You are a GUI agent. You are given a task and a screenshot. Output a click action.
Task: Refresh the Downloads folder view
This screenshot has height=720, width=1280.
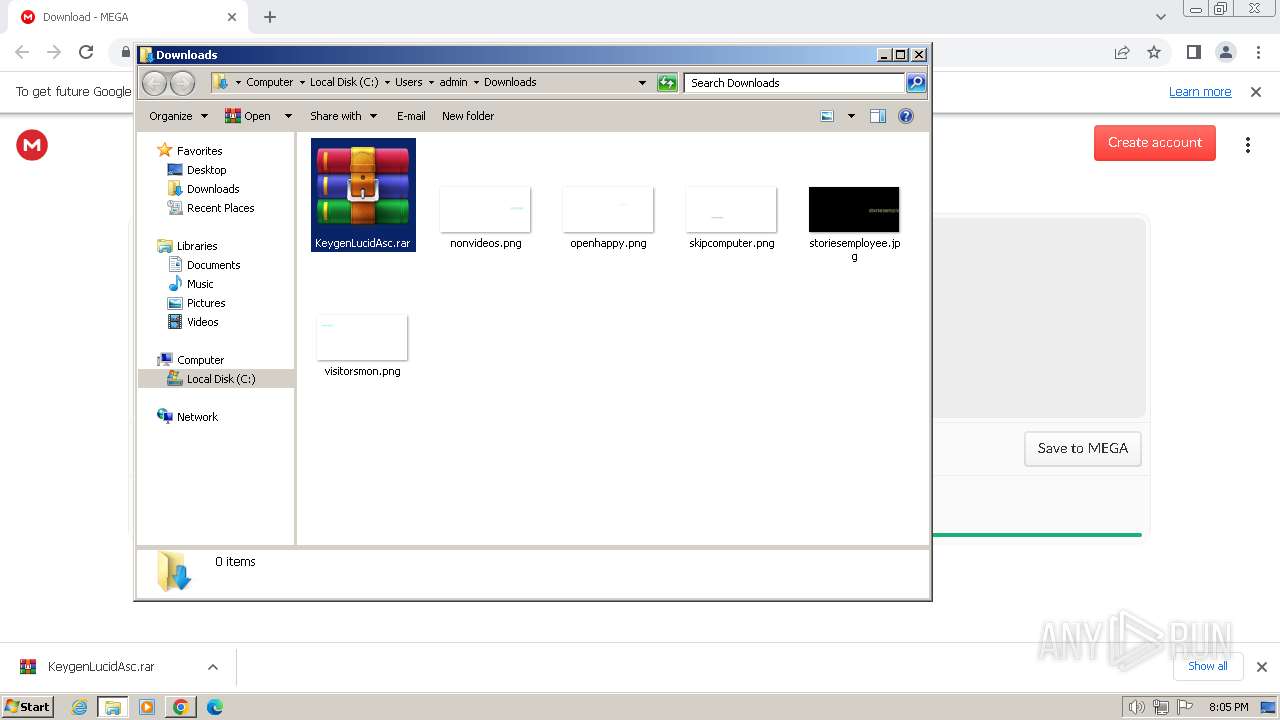tap(667, 83)
